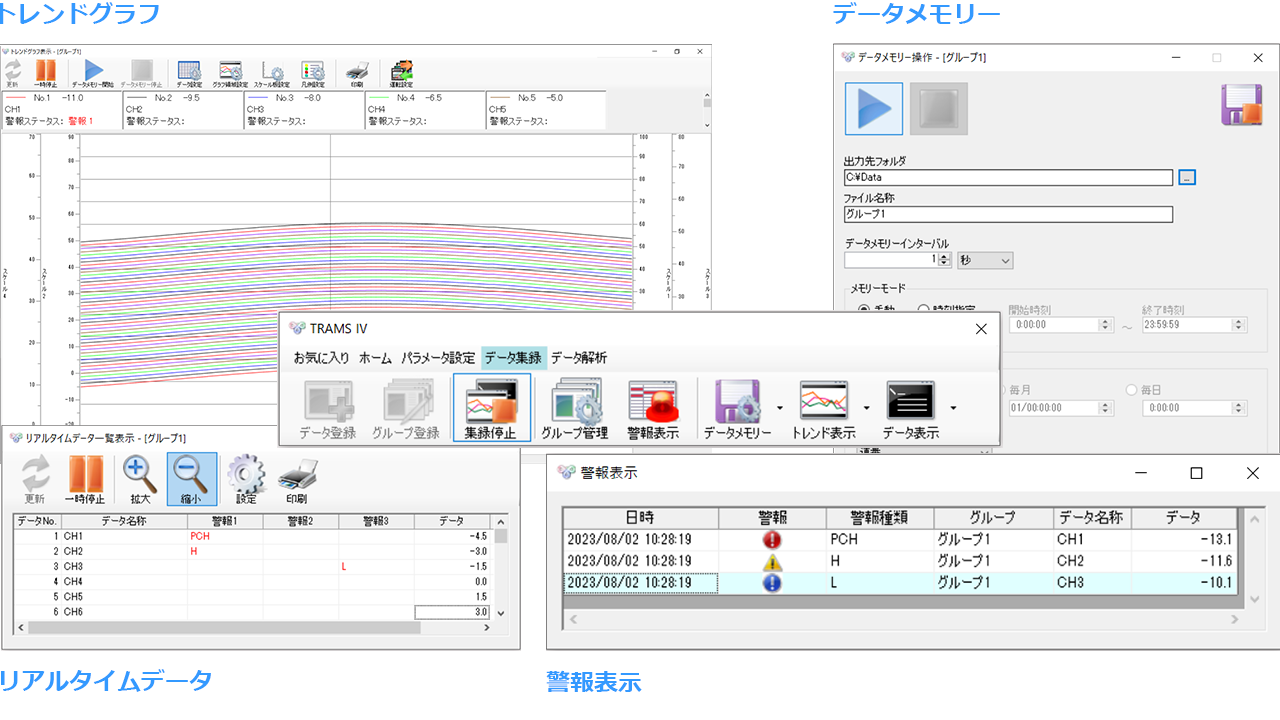Viewport: 1280px width, 720px height.
Task: Click blue info icon in CH3 alarm row
Action: [772, 583]
